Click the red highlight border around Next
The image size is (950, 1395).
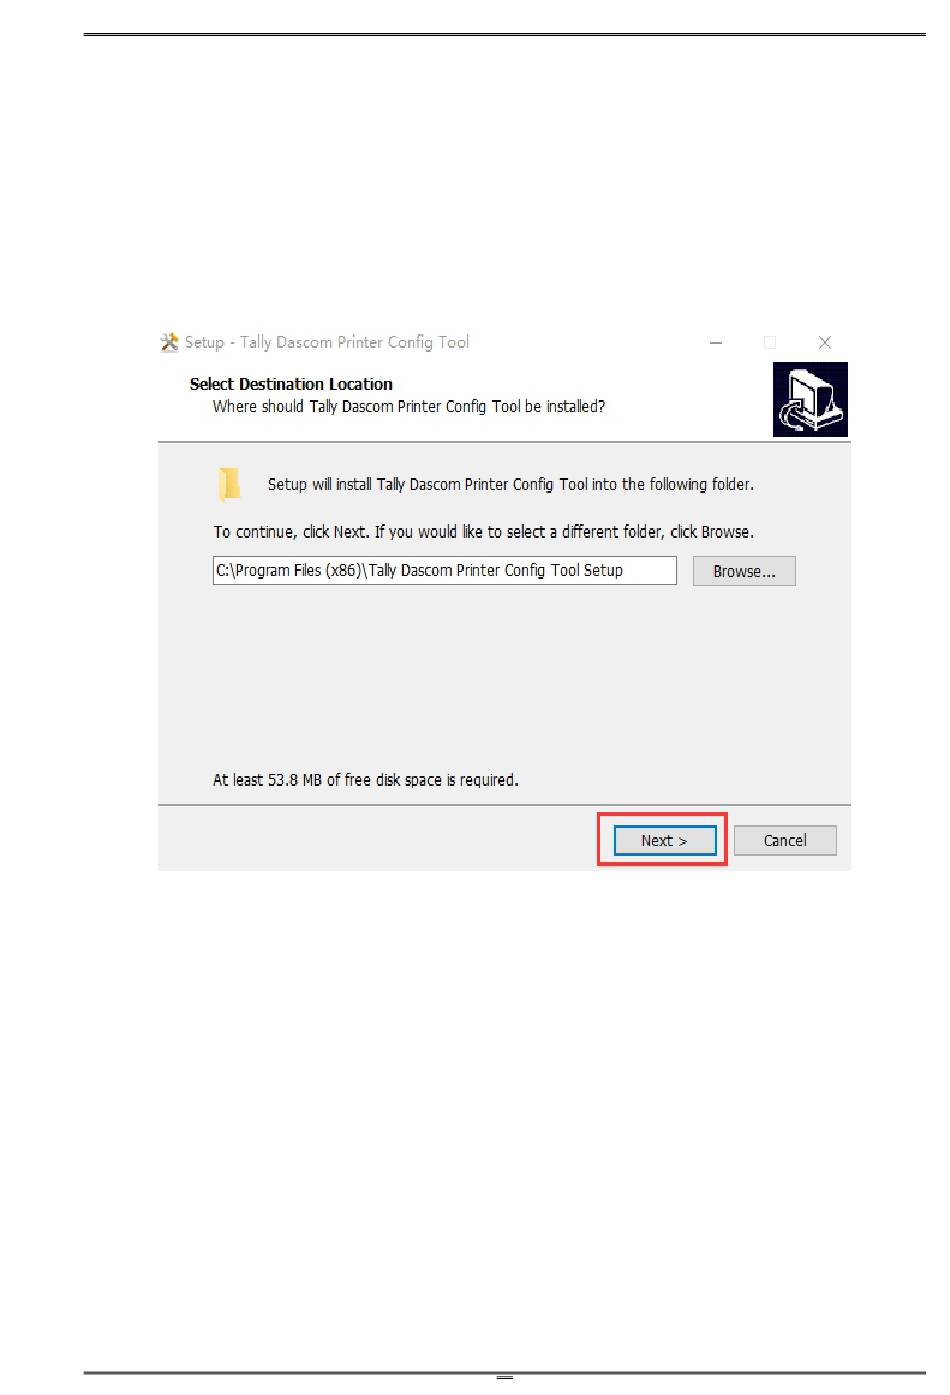tap(662, 814)
